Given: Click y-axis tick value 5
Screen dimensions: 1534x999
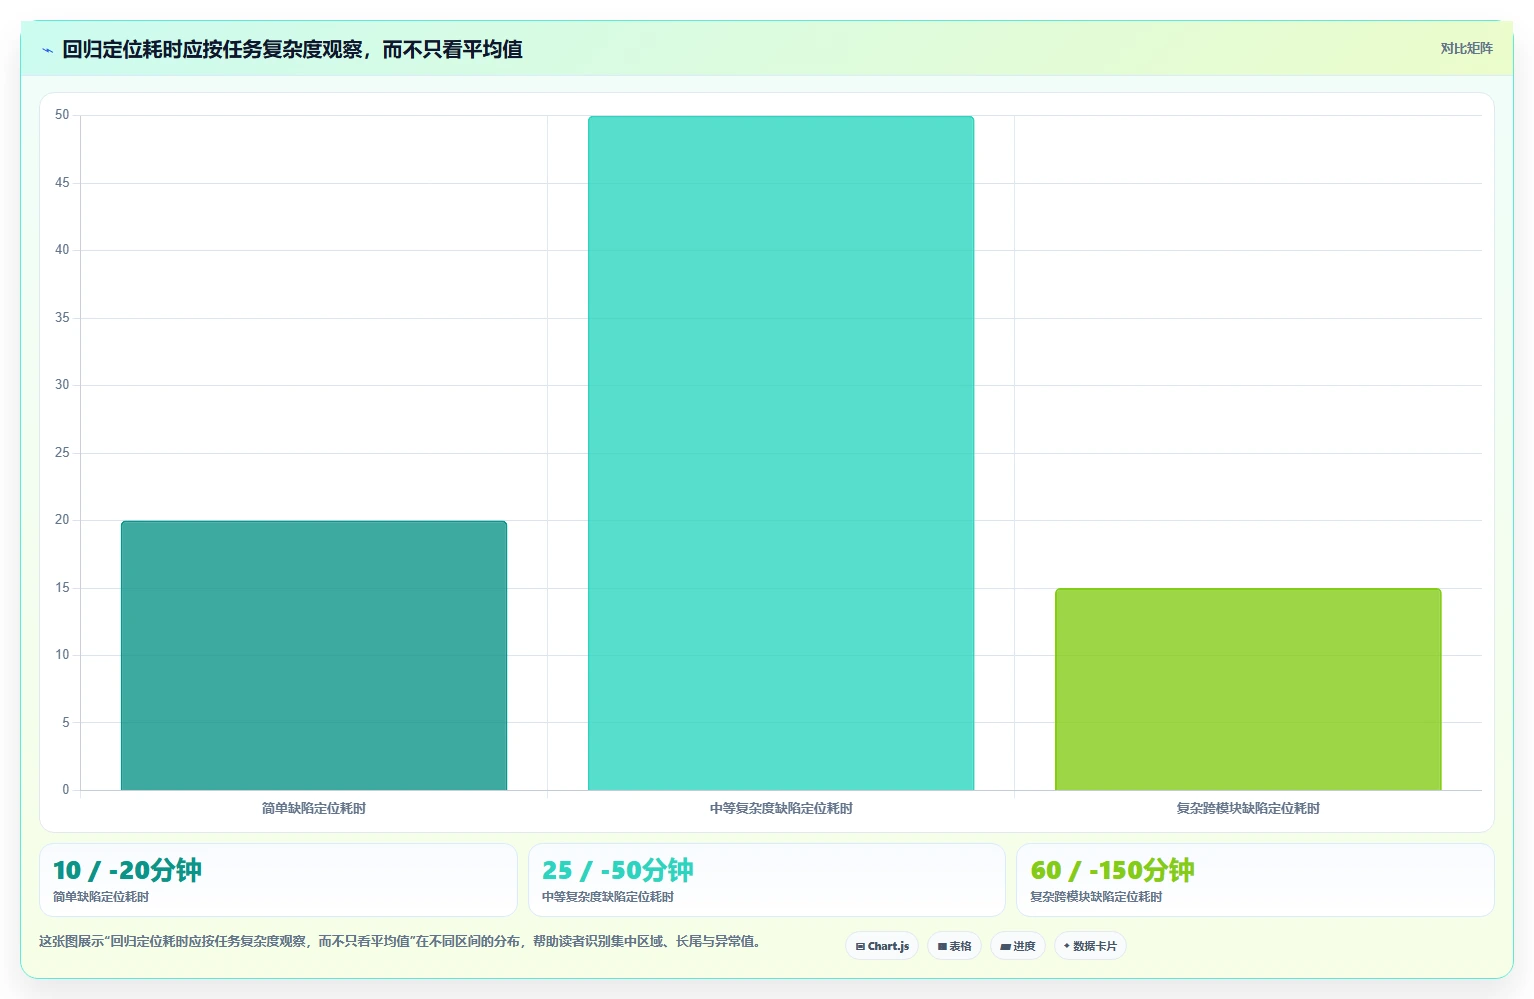Looking at the screenshot, I should pyautogui.click(x=66, y=722).
